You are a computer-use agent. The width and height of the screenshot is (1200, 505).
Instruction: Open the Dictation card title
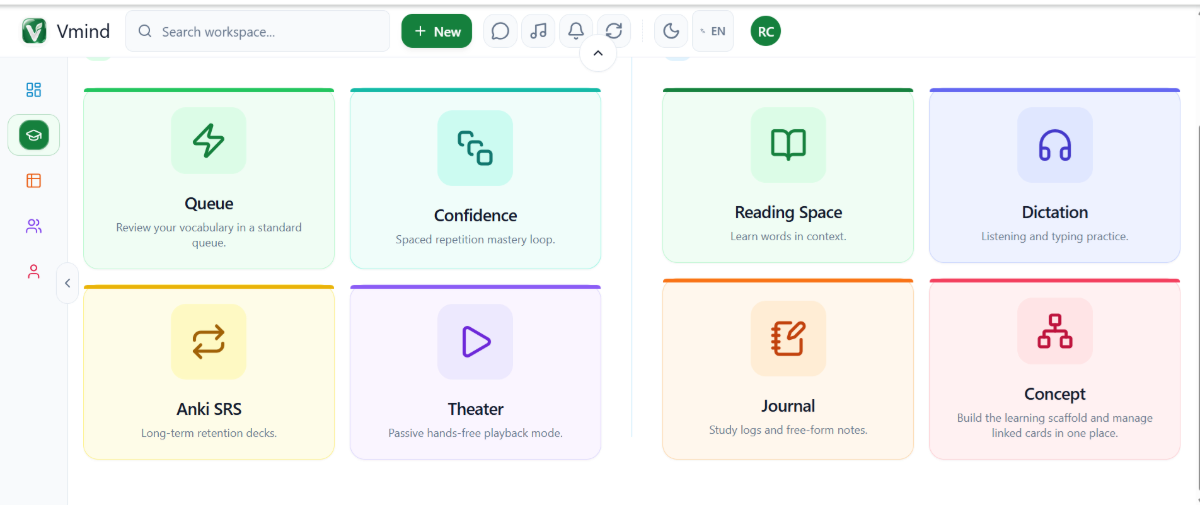point(1055,213)
